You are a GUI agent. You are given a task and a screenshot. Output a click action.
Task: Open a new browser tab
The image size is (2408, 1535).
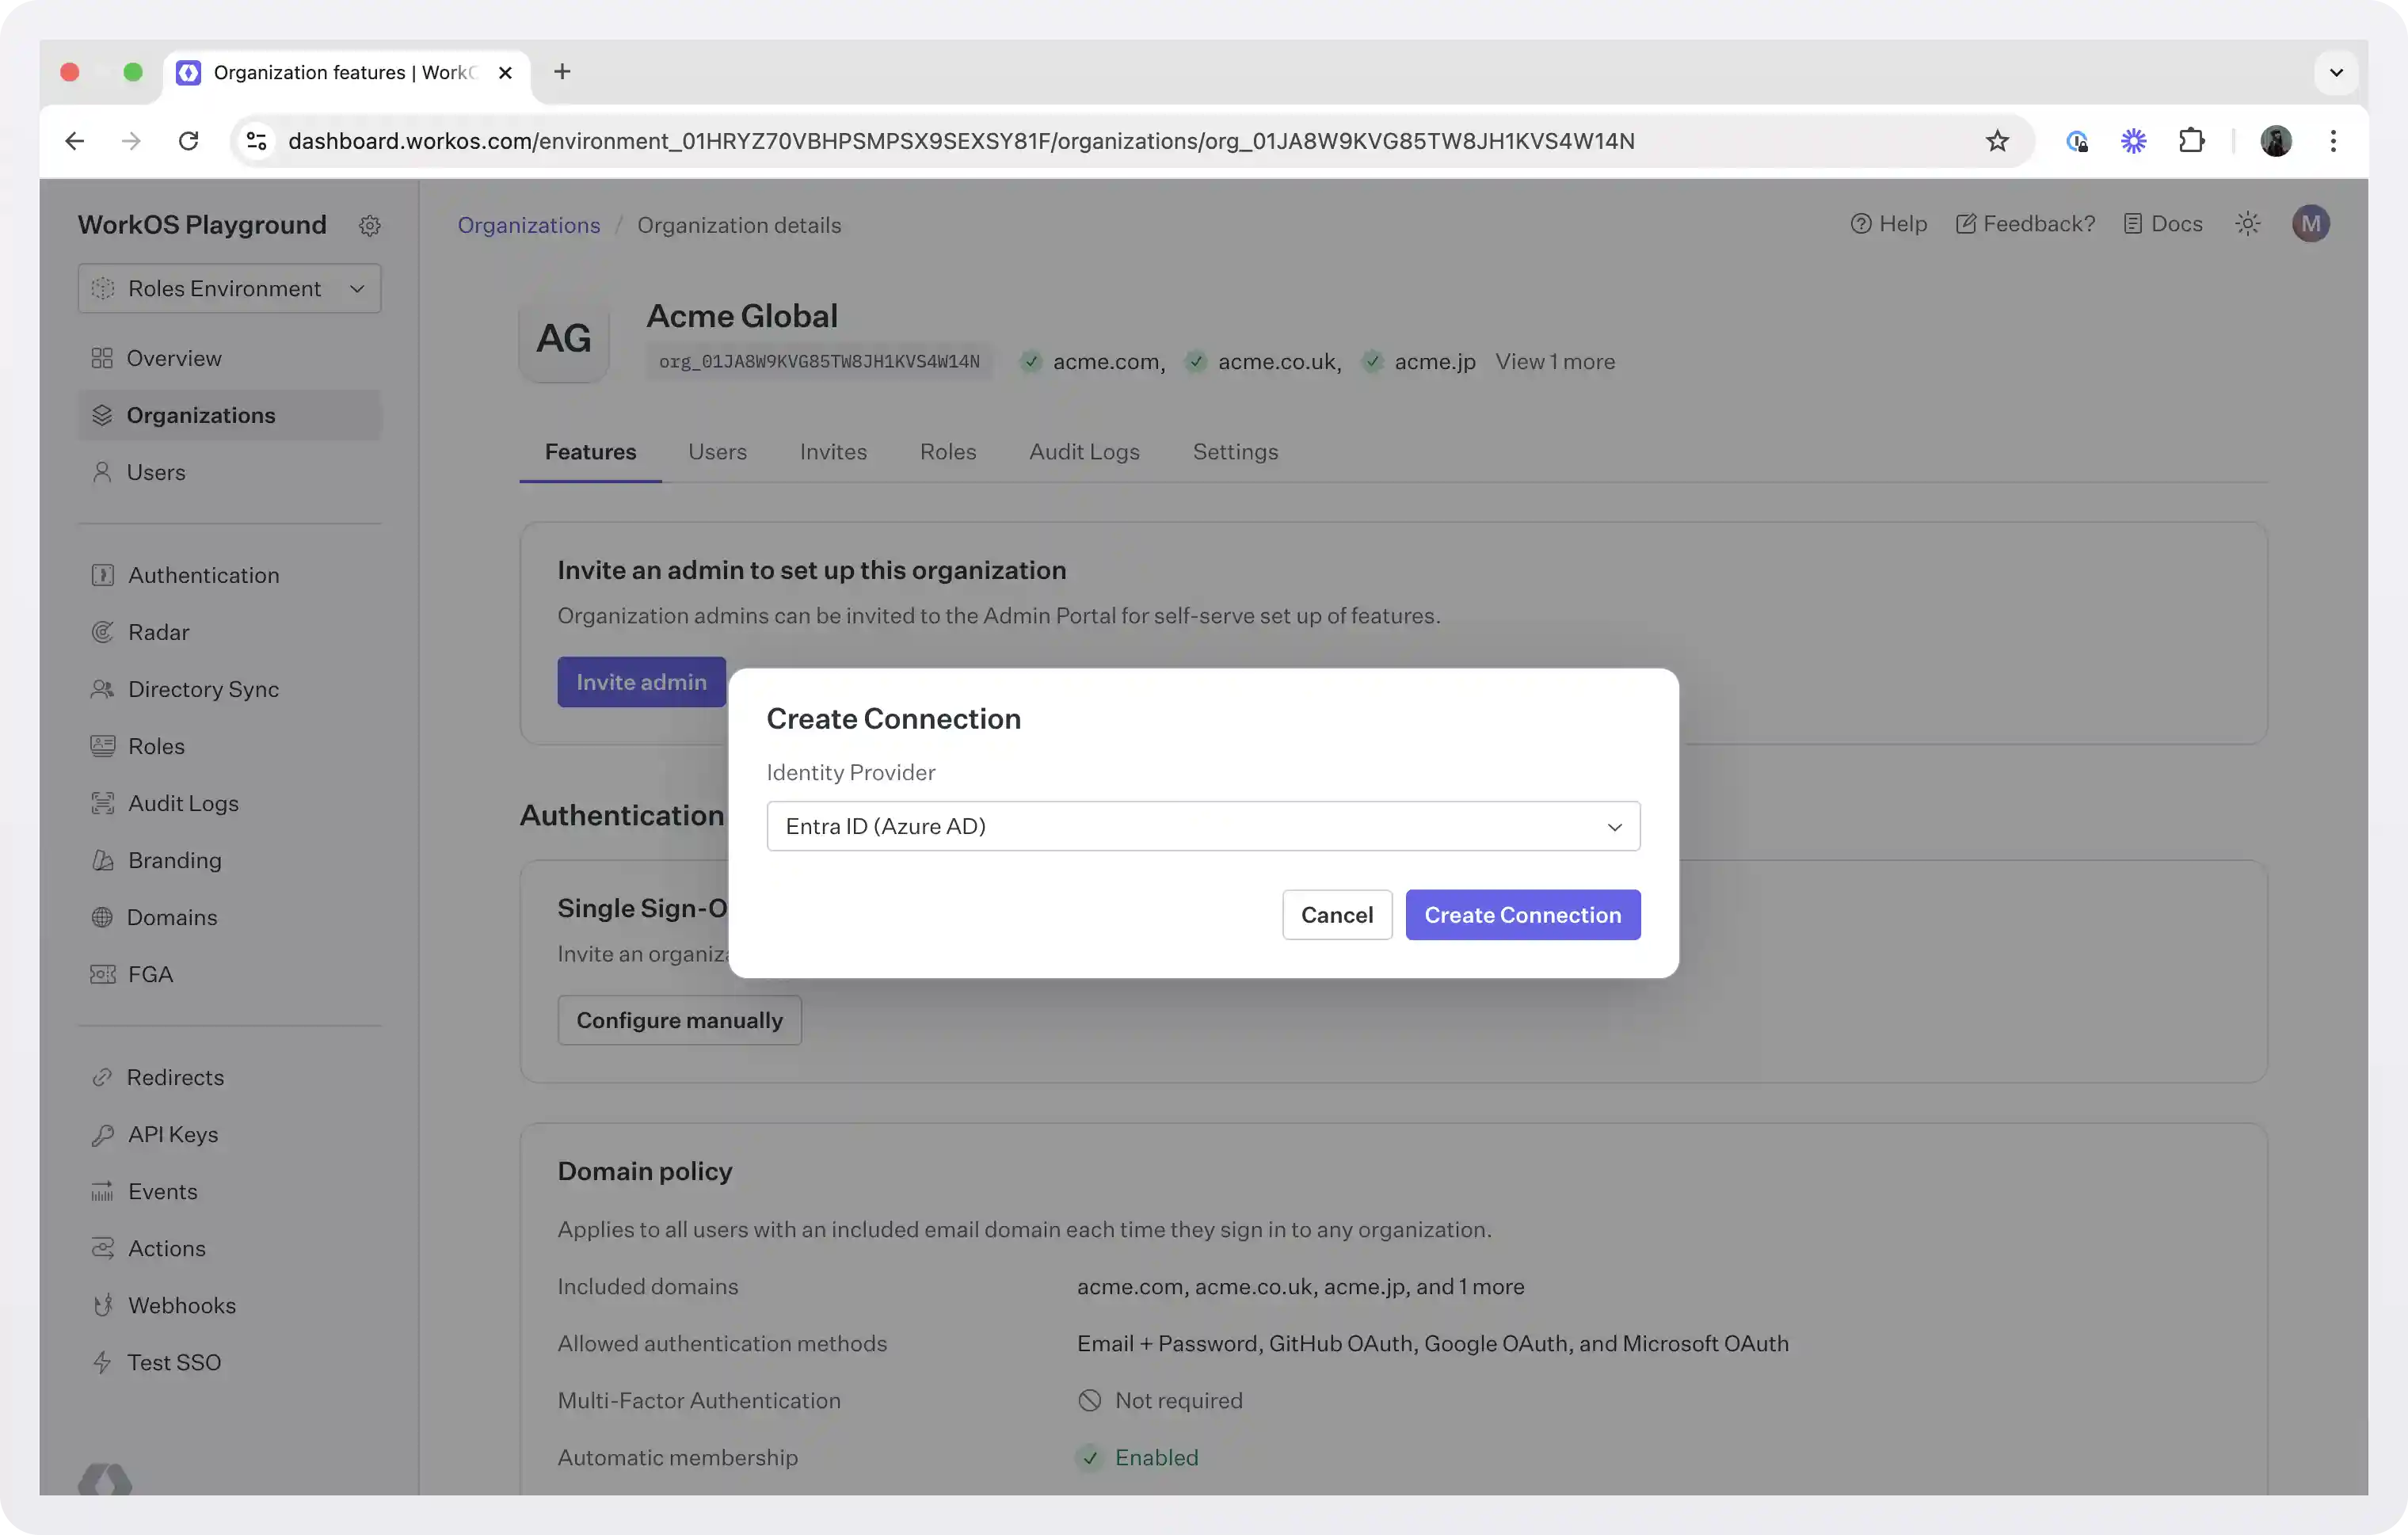click(x=562, y=72)
